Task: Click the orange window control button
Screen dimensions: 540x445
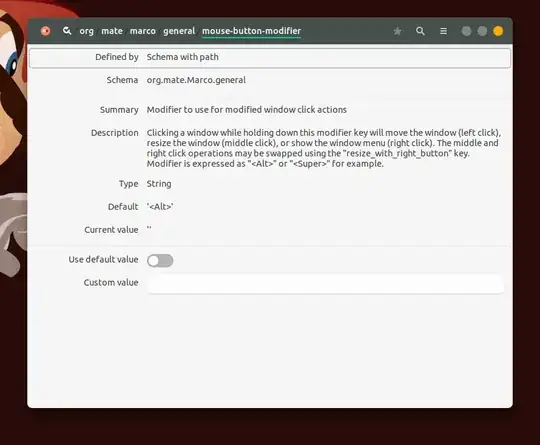Action: (x=498, y=31)
